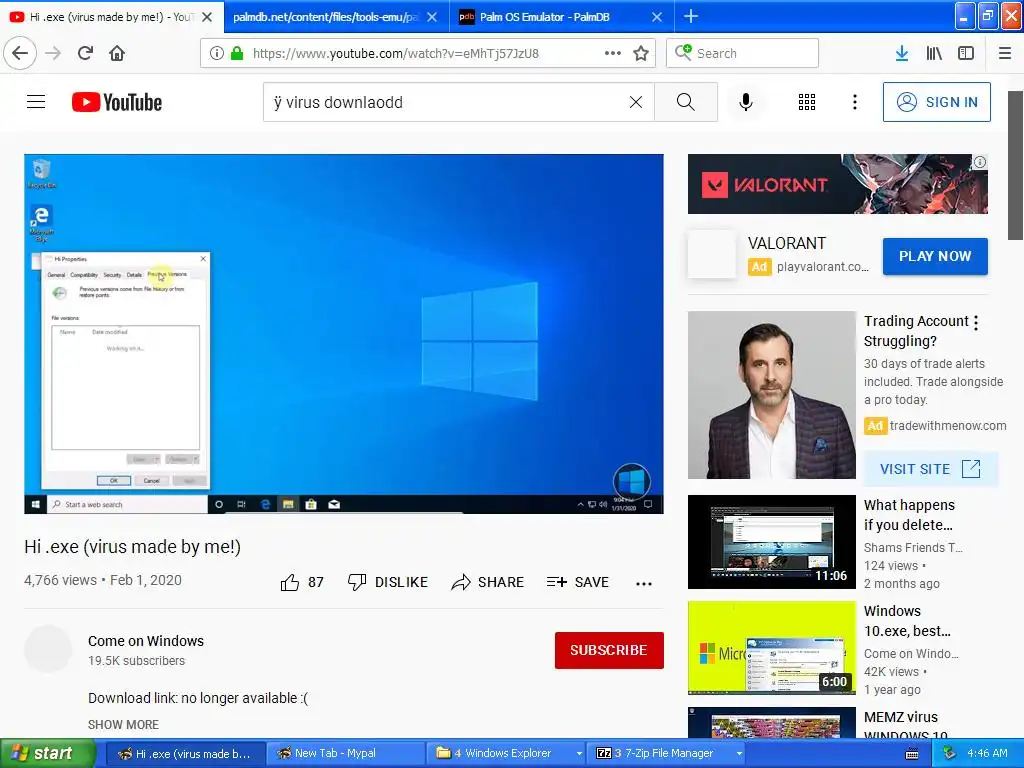The height and width of the screenshot is (768, 1024).
Task: Open a new browser tab with plus
Action: tap(690, 16)
